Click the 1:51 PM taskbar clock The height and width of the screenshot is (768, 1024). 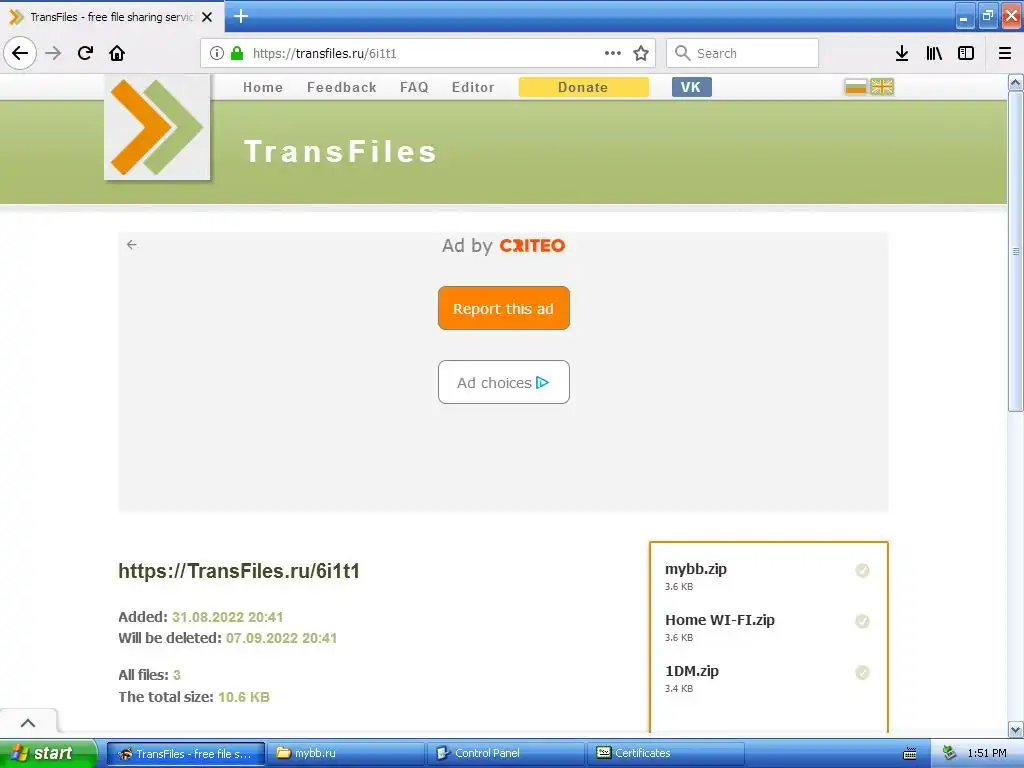(x=987, y=753)
